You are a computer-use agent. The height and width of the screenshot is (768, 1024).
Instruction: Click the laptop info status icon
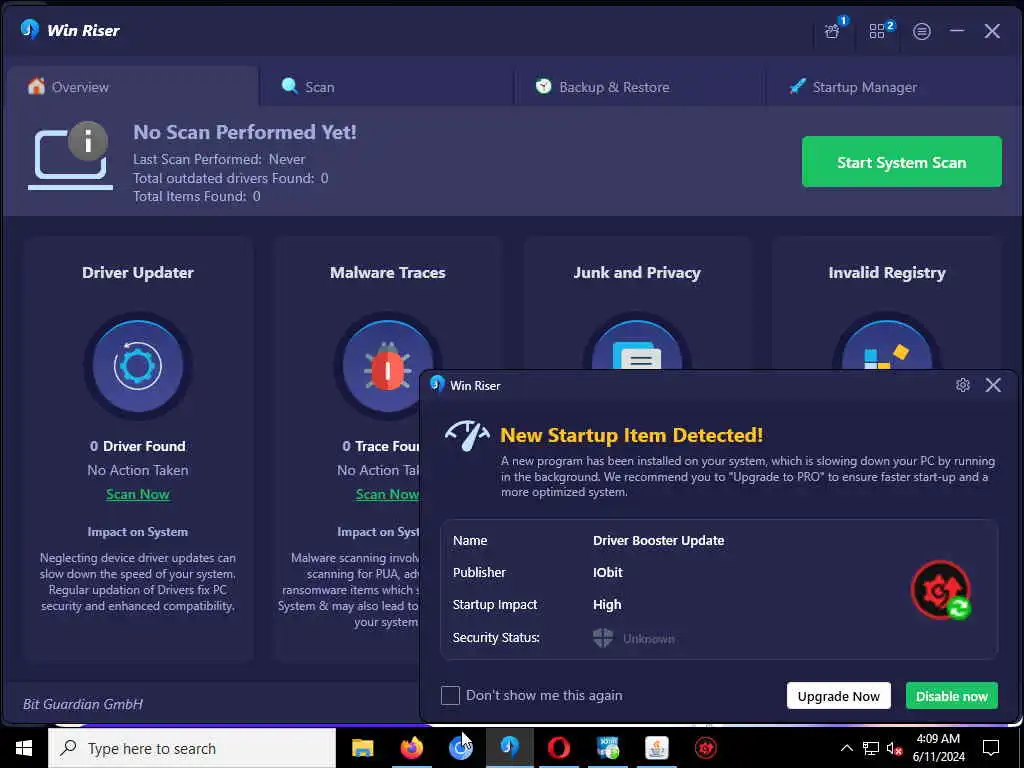coord(71,155)
